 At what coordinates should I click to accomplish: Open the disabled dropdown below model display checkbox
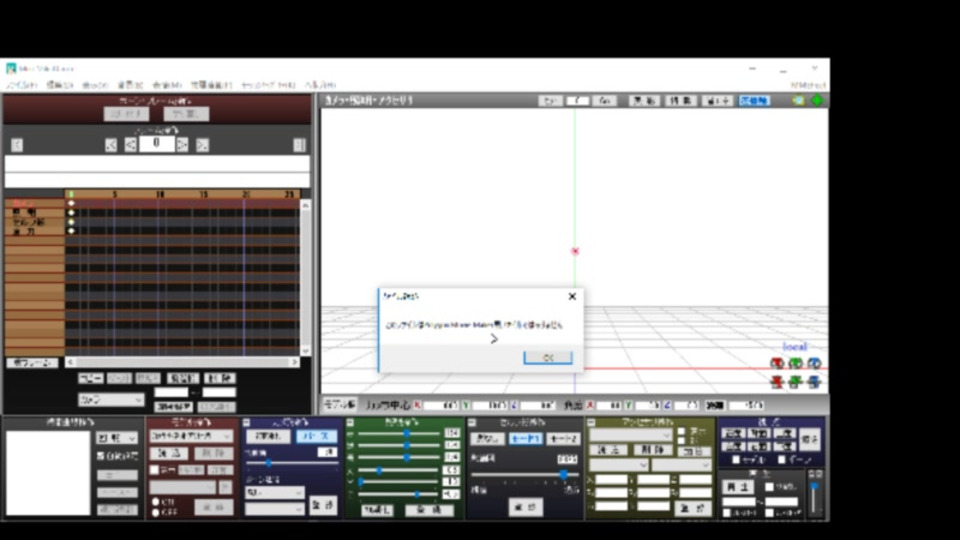click(x=182, y=488)
